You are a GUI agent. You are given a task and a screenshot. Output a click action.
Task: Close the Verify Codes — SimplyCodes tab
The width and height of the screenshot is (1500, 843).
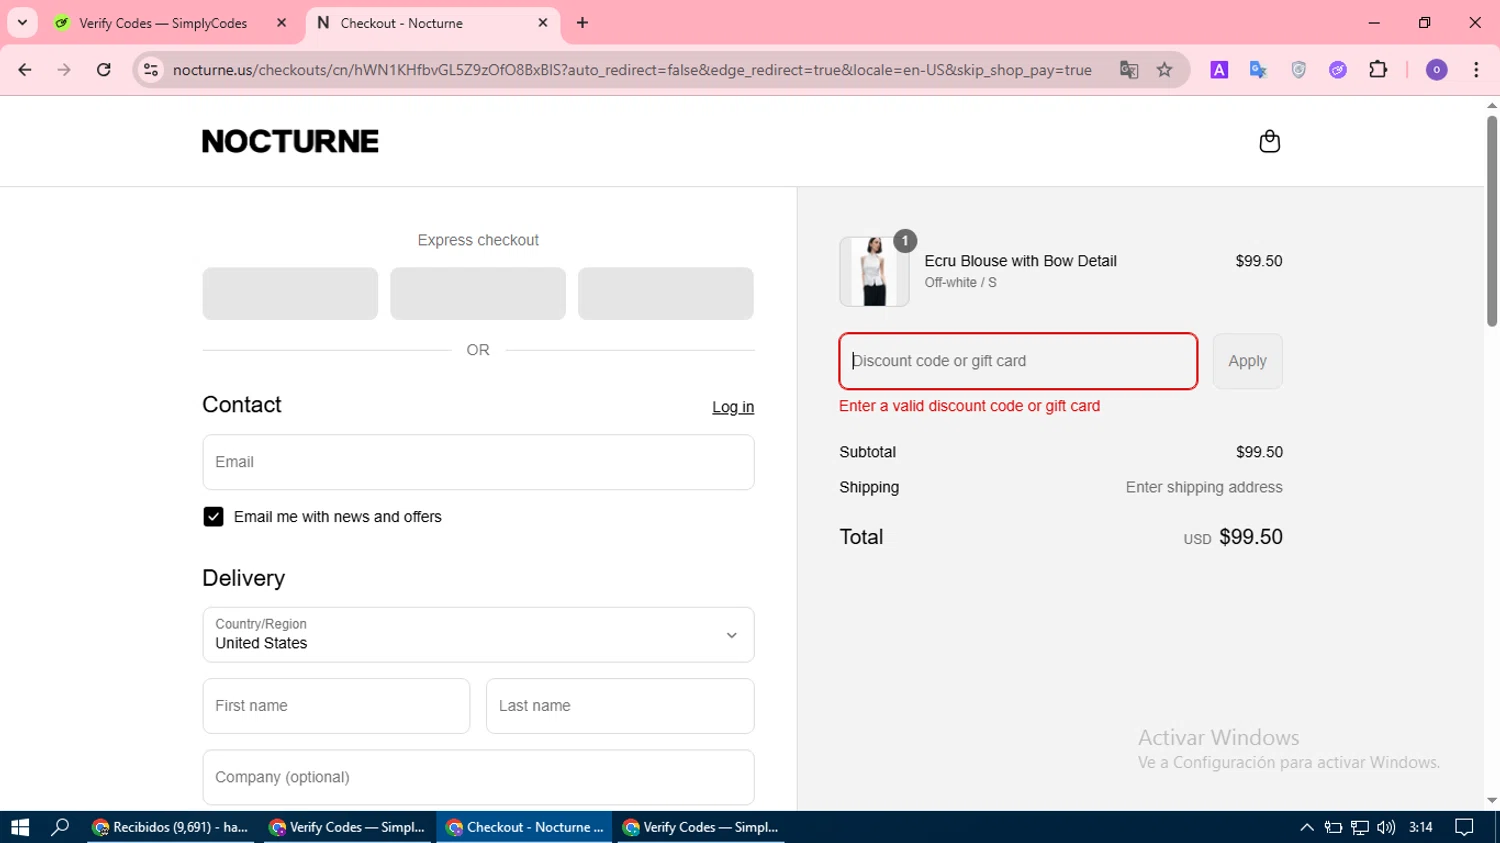point(281,23)
